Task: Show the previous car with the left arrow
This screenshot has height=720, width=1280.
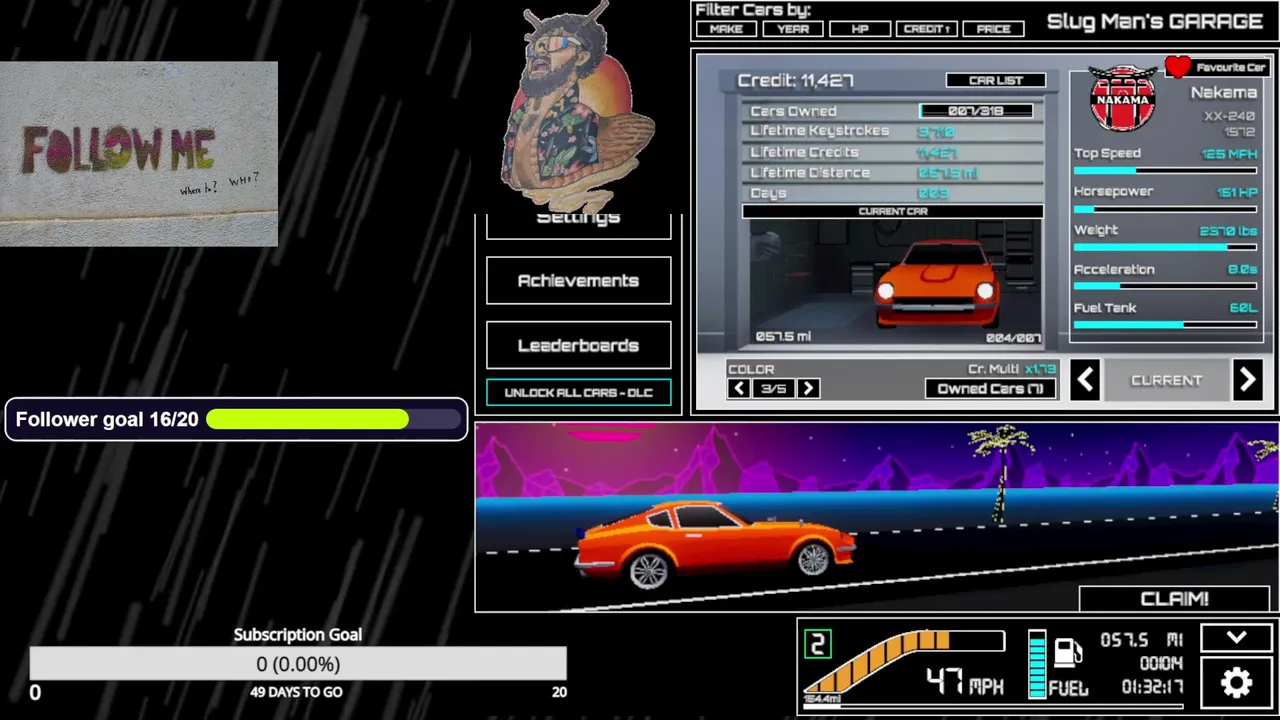Action: (1086, 380)
